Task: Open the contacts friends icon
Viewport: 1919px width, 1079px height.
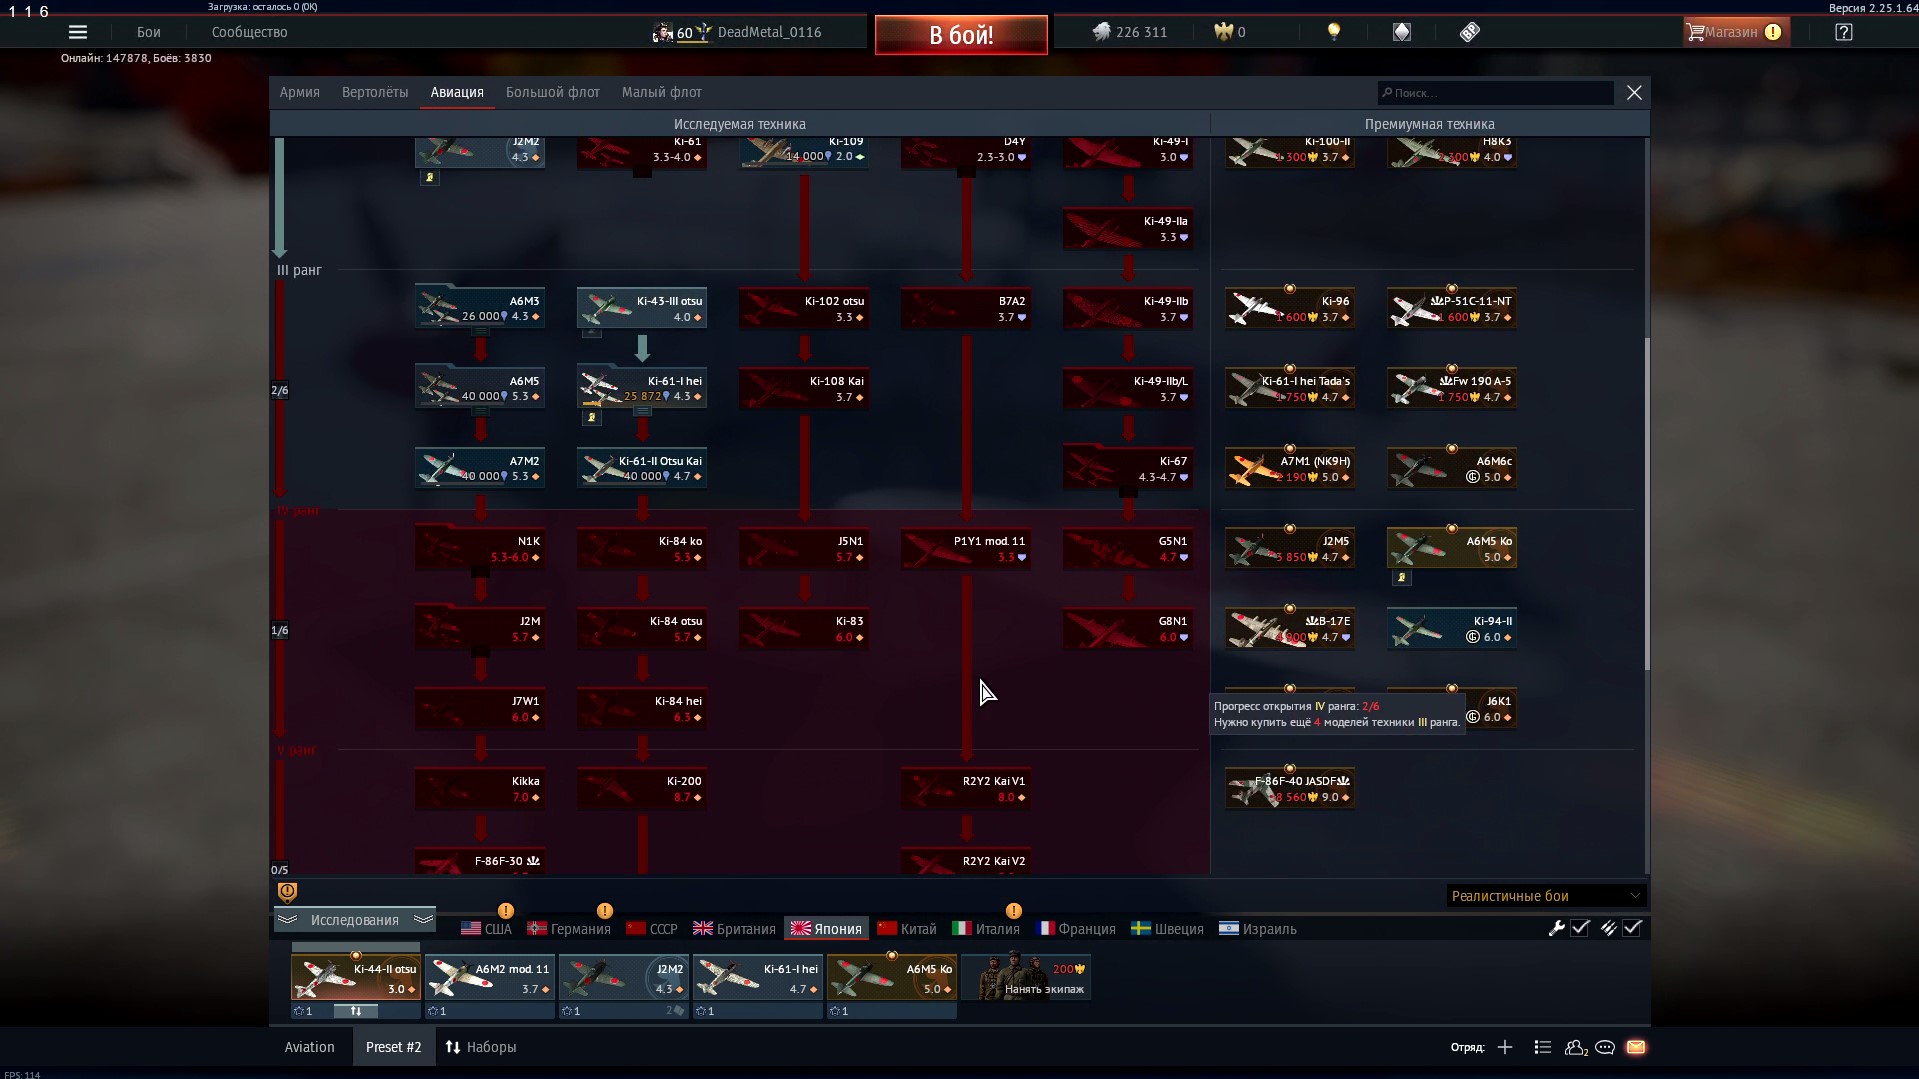Action: (x=1576, y=1047)
